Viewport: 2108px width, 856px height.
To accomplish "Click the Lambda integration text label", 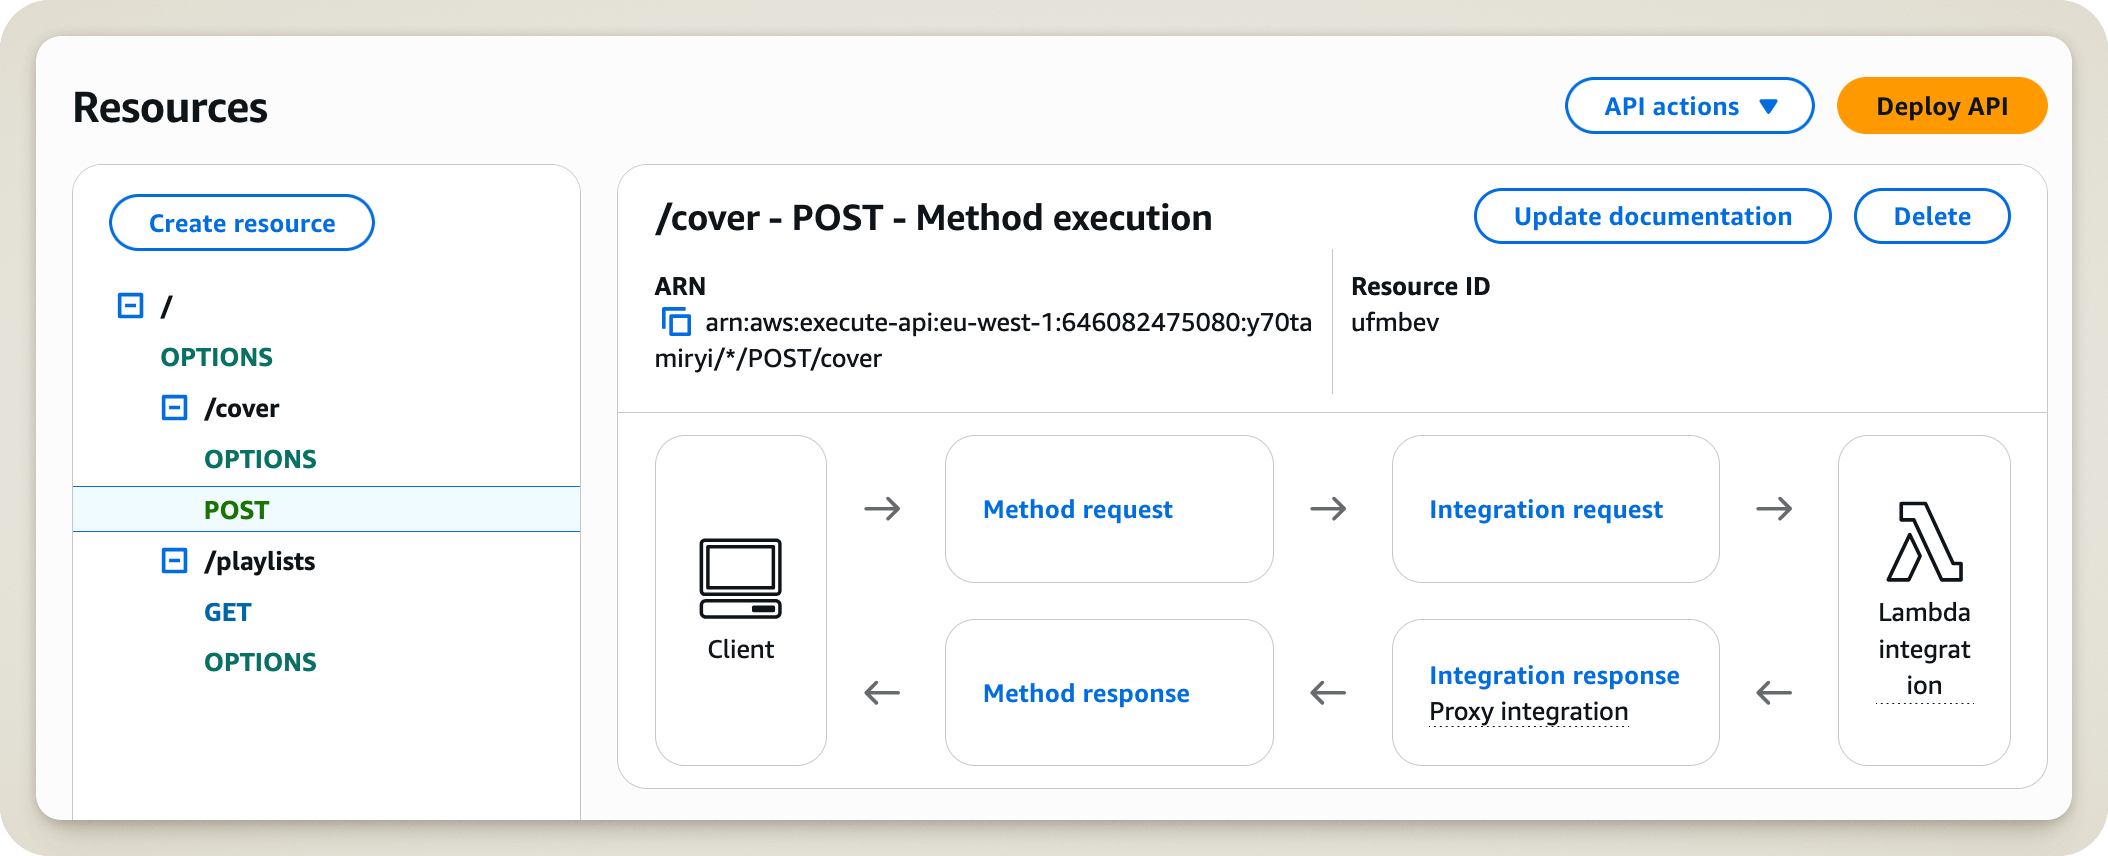I will click(x=1924, y=649).
